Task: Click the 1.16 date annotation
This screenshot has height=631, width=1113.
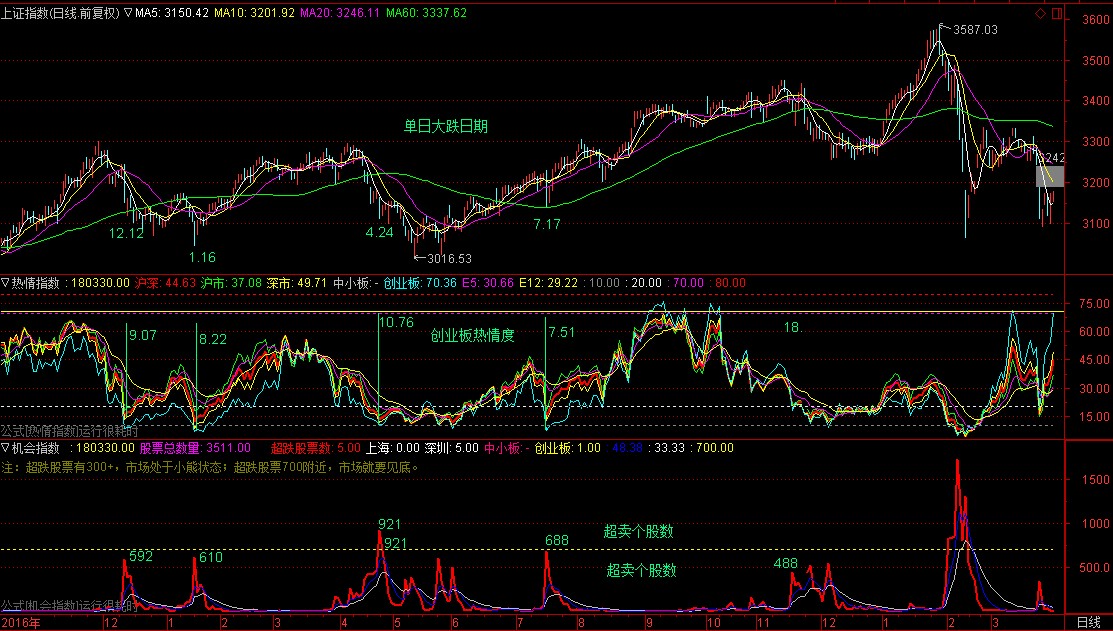Action: 202,257
